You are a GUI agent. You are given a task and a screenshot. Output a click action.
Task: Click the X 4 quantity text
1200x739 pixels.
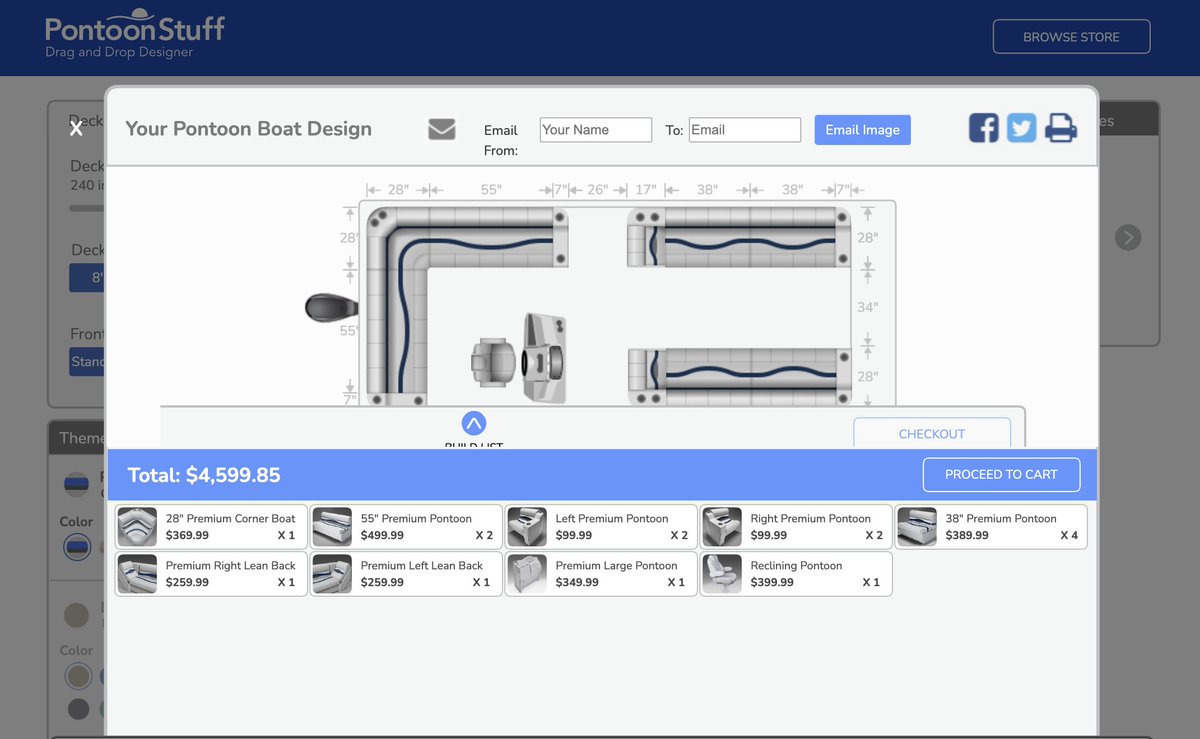(x=1069, y=535)
